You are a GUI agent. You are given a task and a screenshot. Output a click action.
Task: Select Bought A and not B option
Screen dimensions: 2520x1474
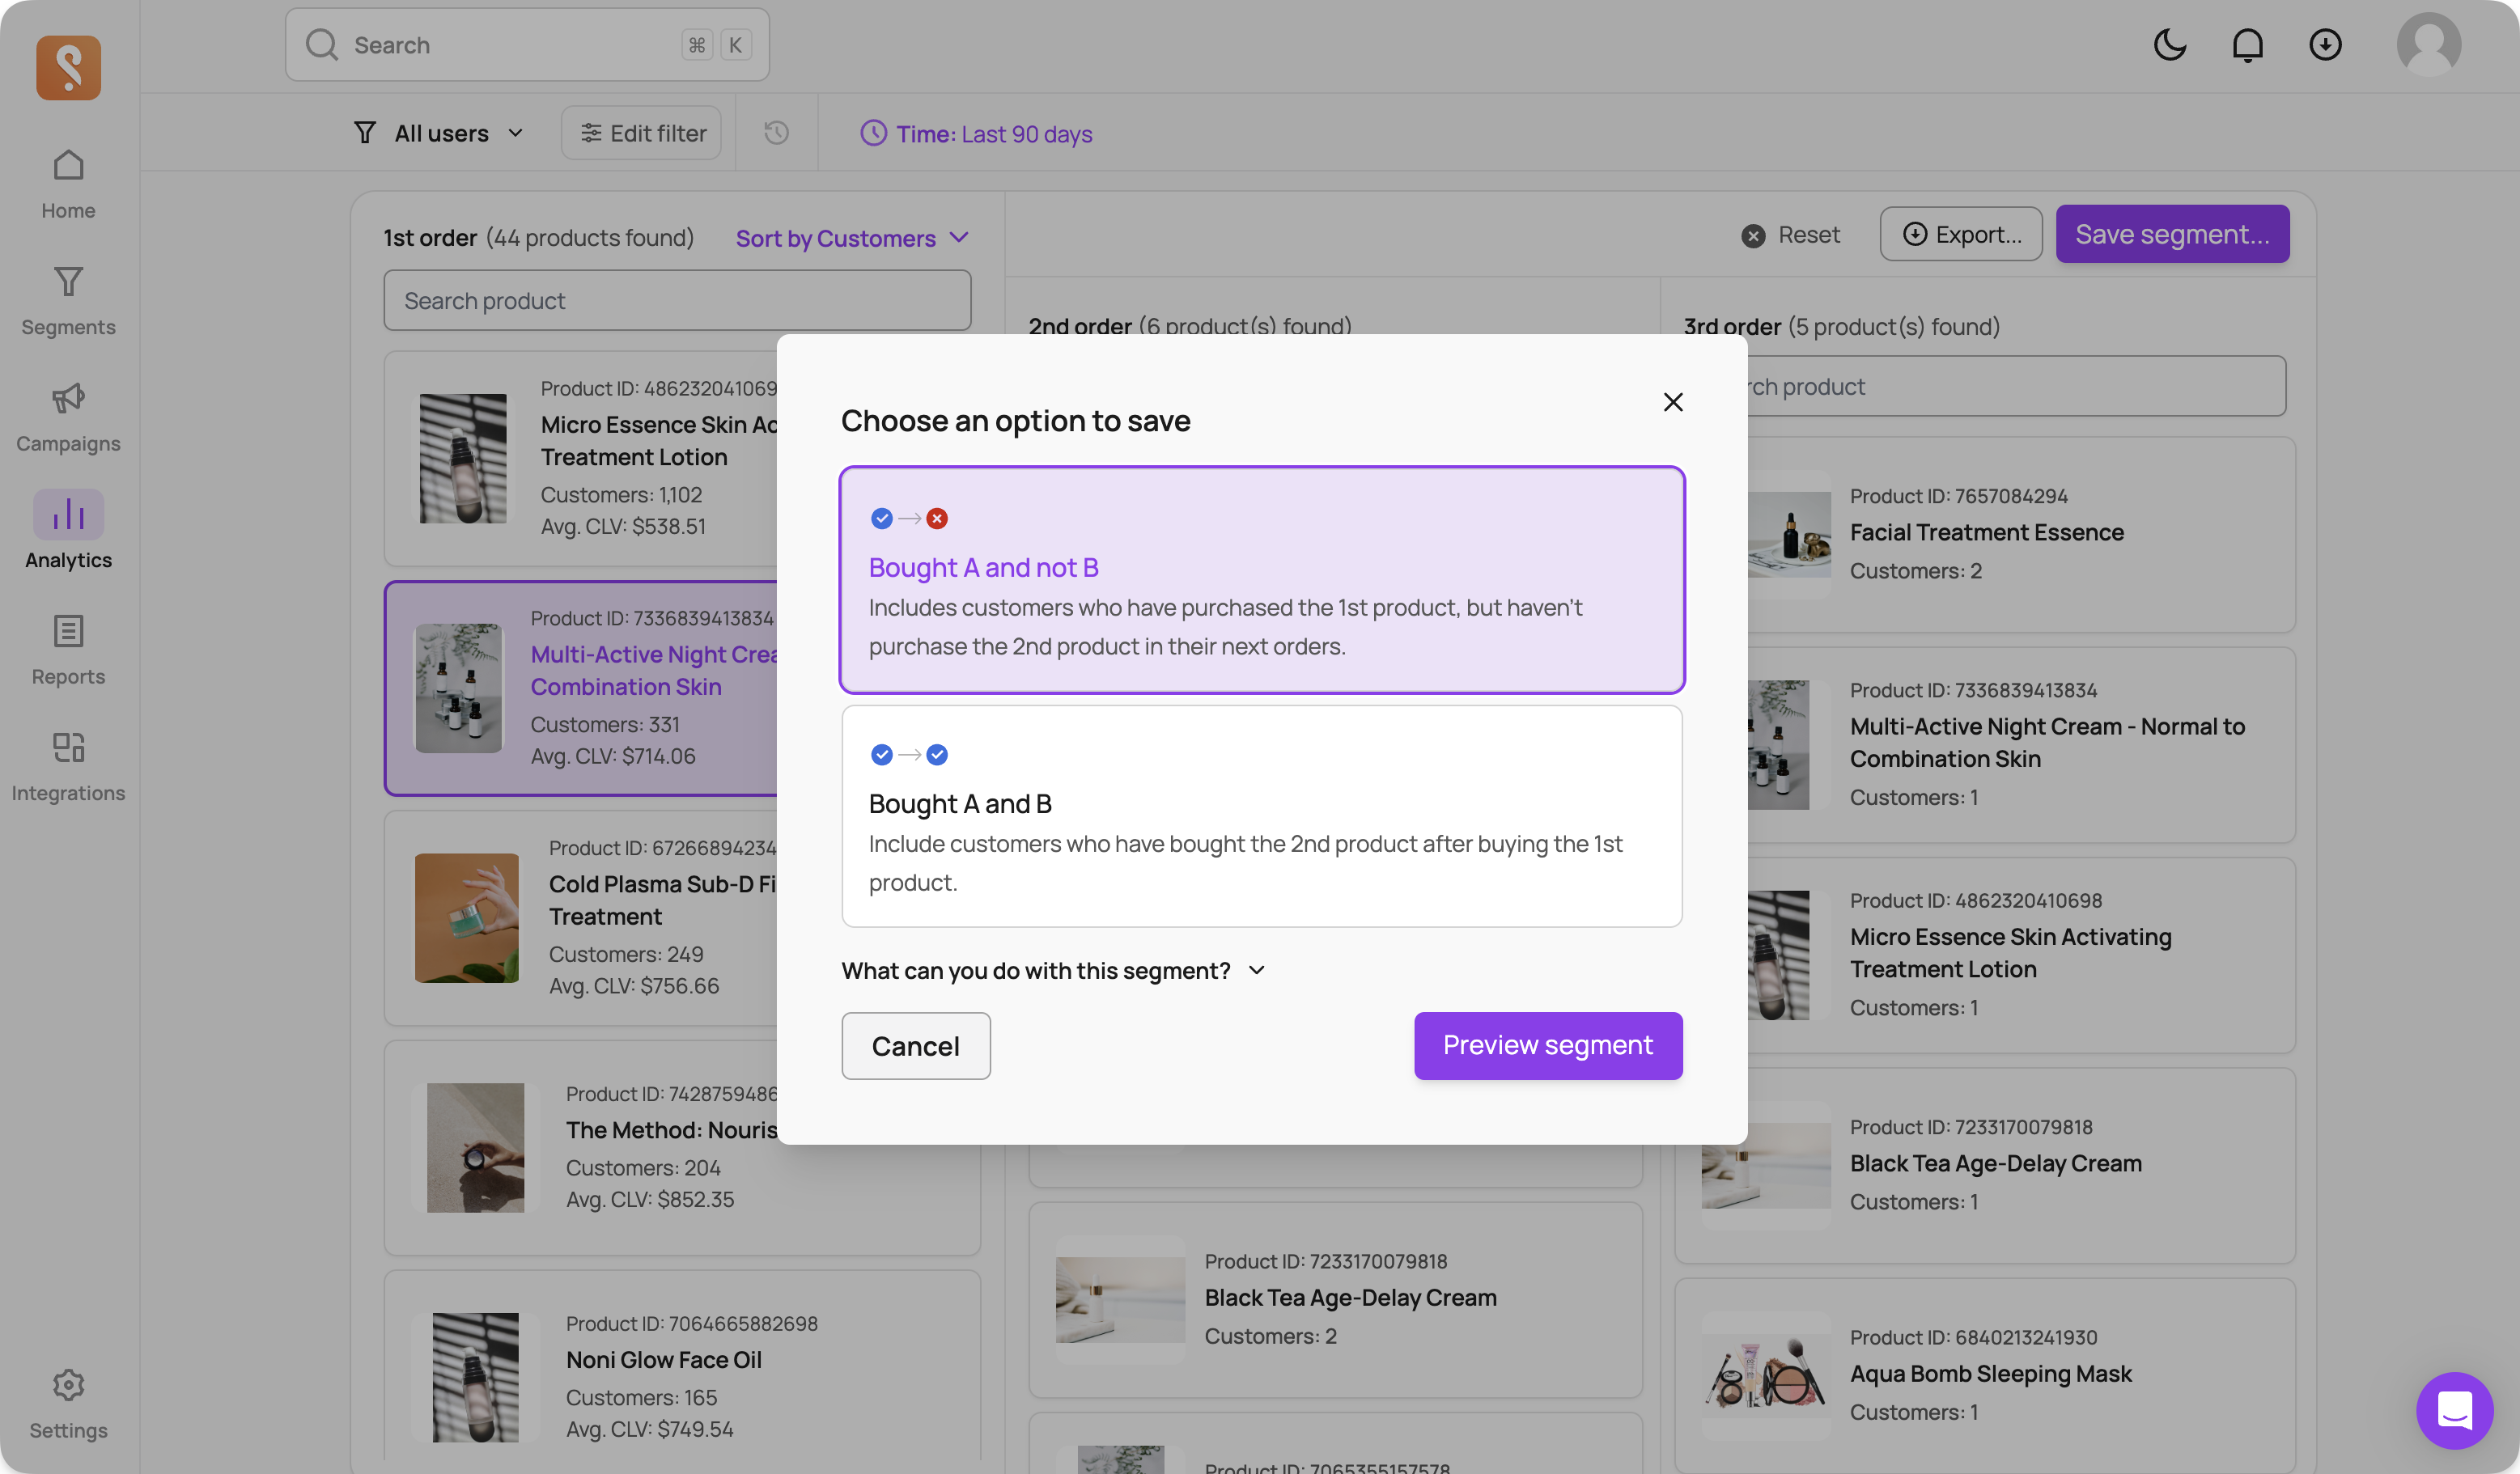point(1262,579)
